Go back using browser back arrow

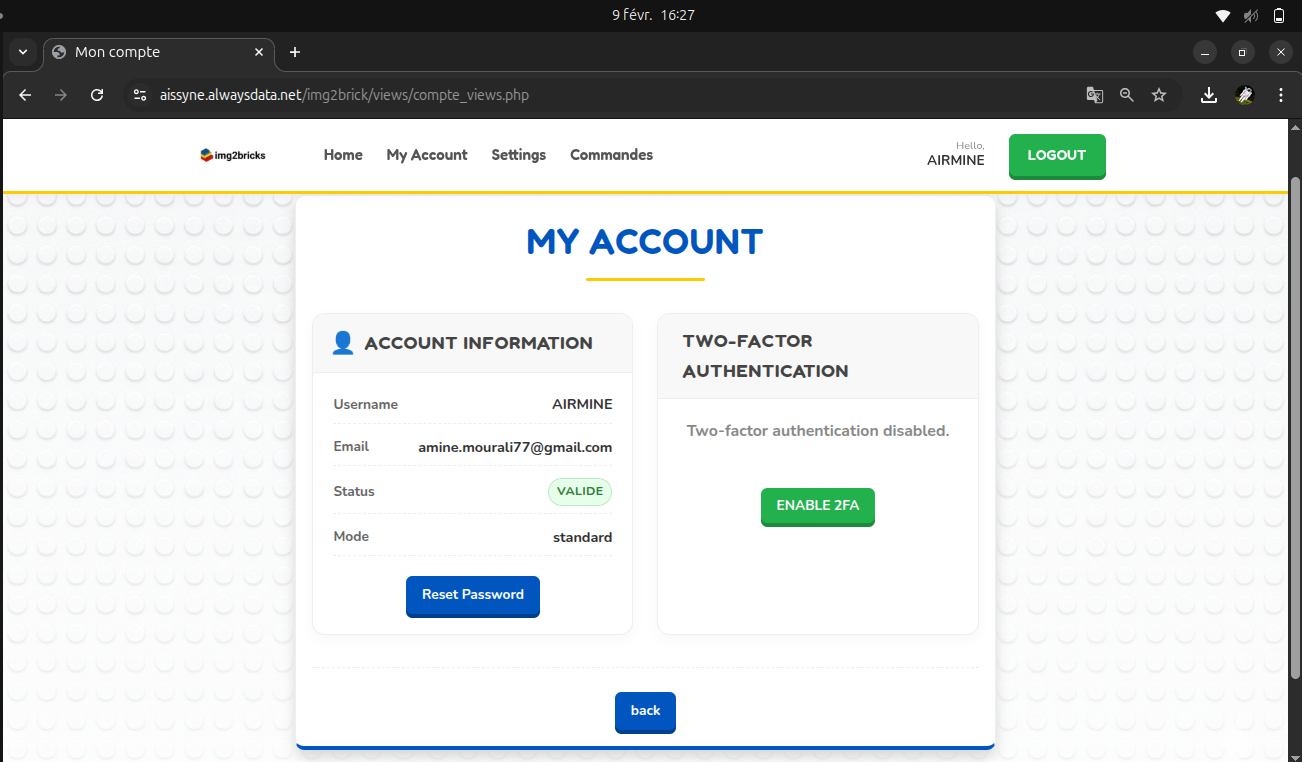point(26,95)
